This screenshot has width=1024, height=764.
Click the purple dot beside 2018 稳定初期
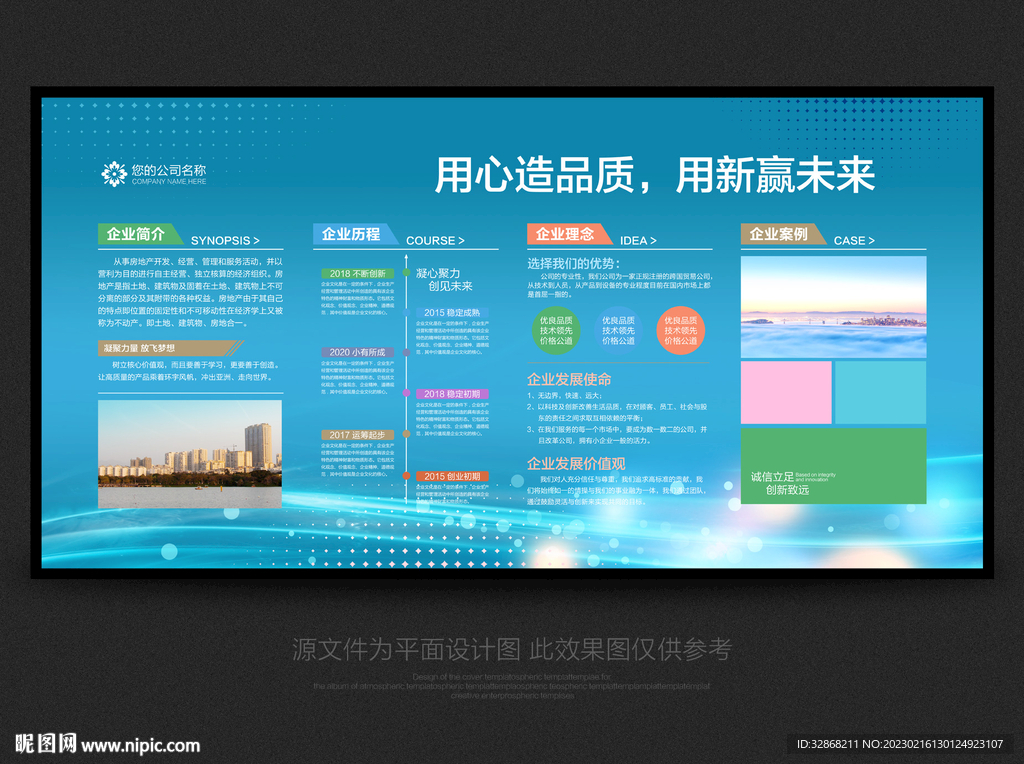406,393
